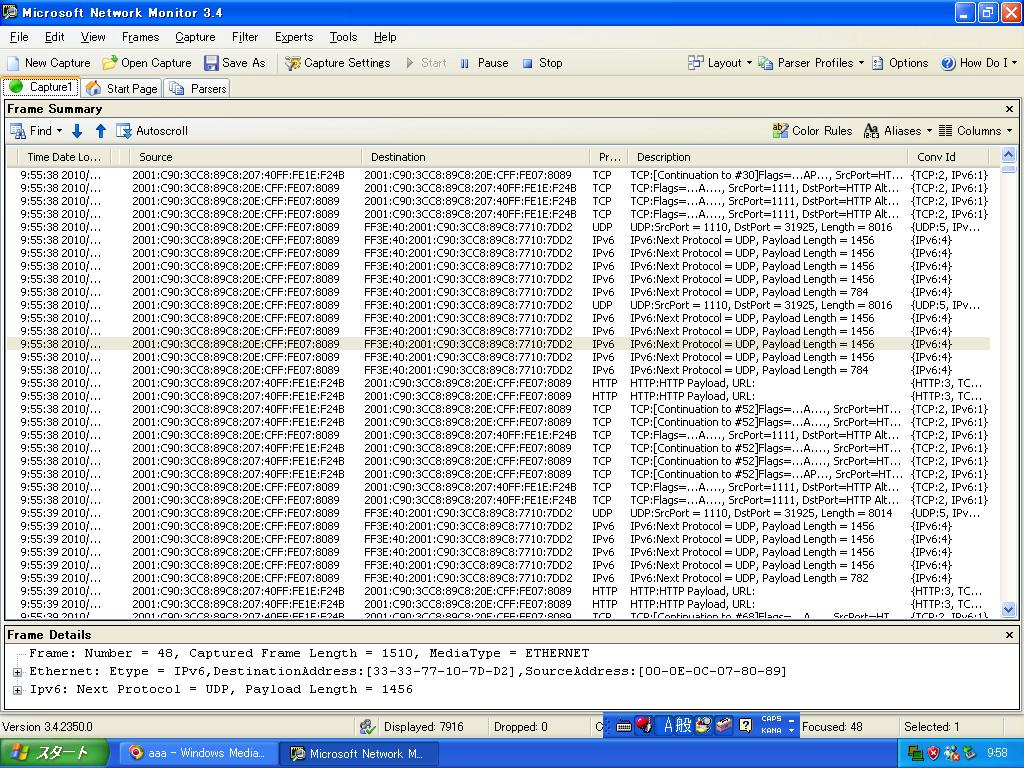Image resolution: width=1024 pixels, height=768 pixels.
Task: Select the IPv6 row with Payload Length = 782
Action: click(499, 578)
